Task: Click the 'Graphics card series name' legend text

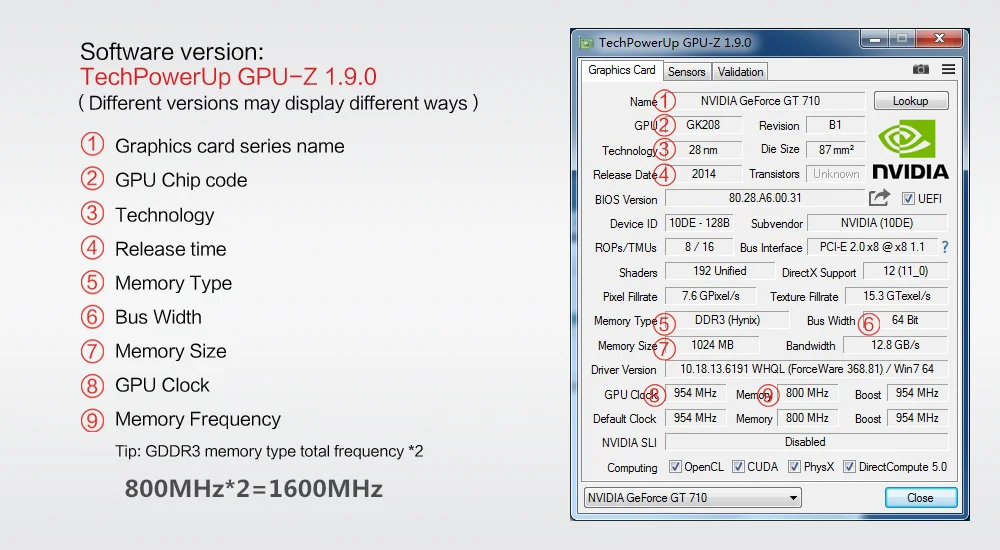Action: point(230,147)
